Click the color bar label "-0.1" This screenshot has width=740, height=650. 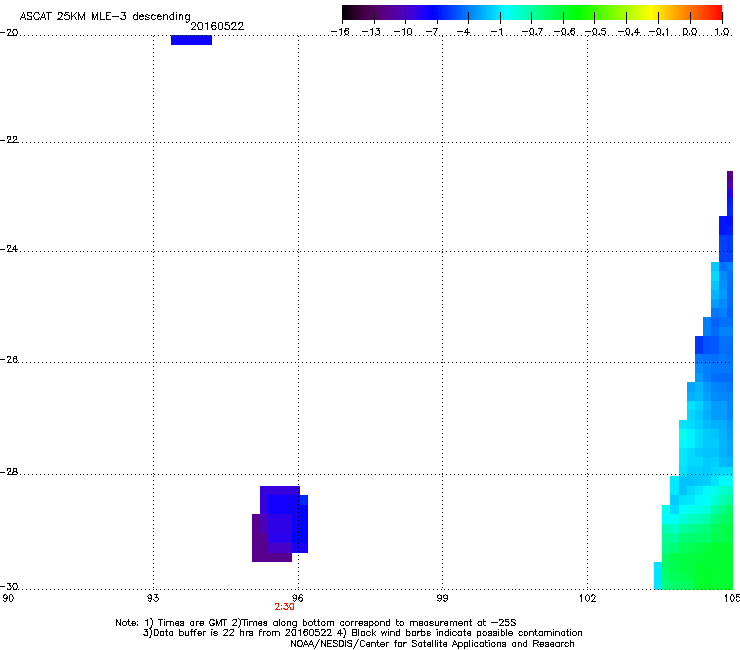(x=659, y=32)
